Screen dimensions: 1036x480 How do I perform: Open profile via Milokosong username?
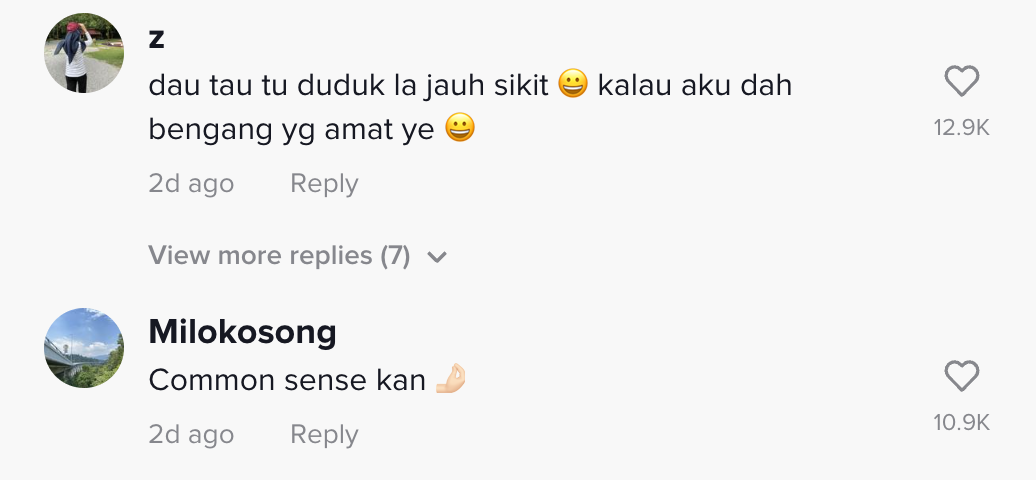point(242,332)
